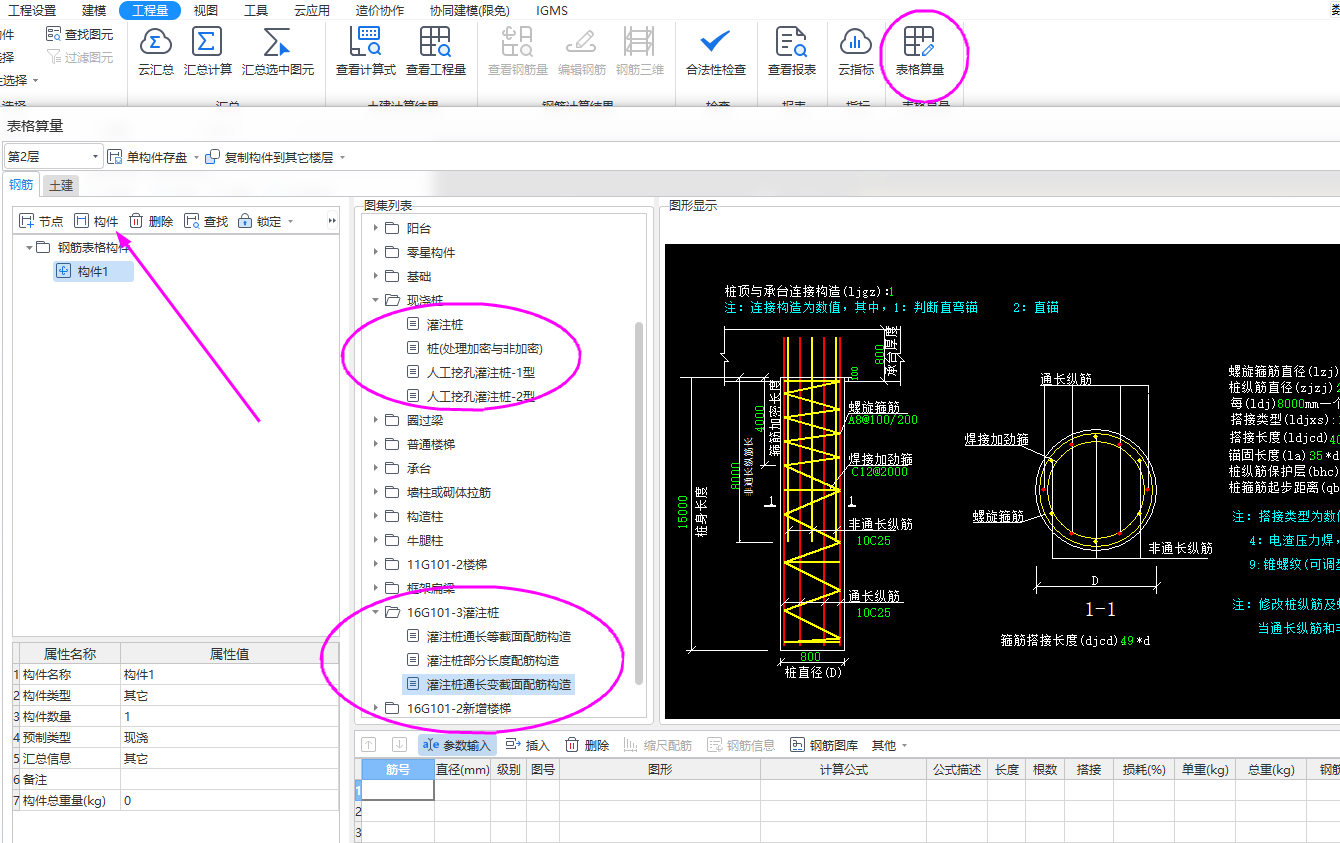Click 备注 property value cell
This screenshot has width=1340, height=843.
click(229, 779)
